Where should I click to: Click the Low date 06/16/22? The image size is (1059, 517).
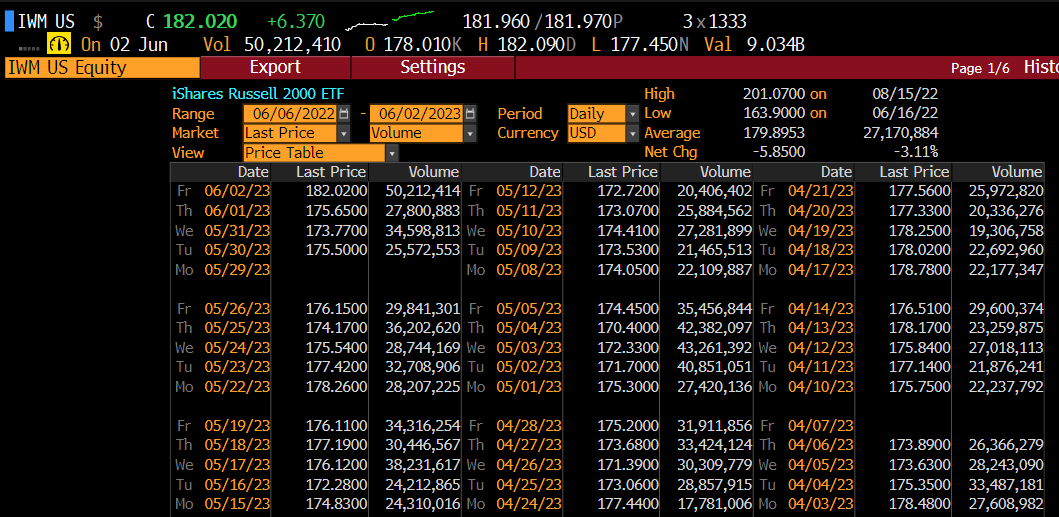[x=905, y=113]
